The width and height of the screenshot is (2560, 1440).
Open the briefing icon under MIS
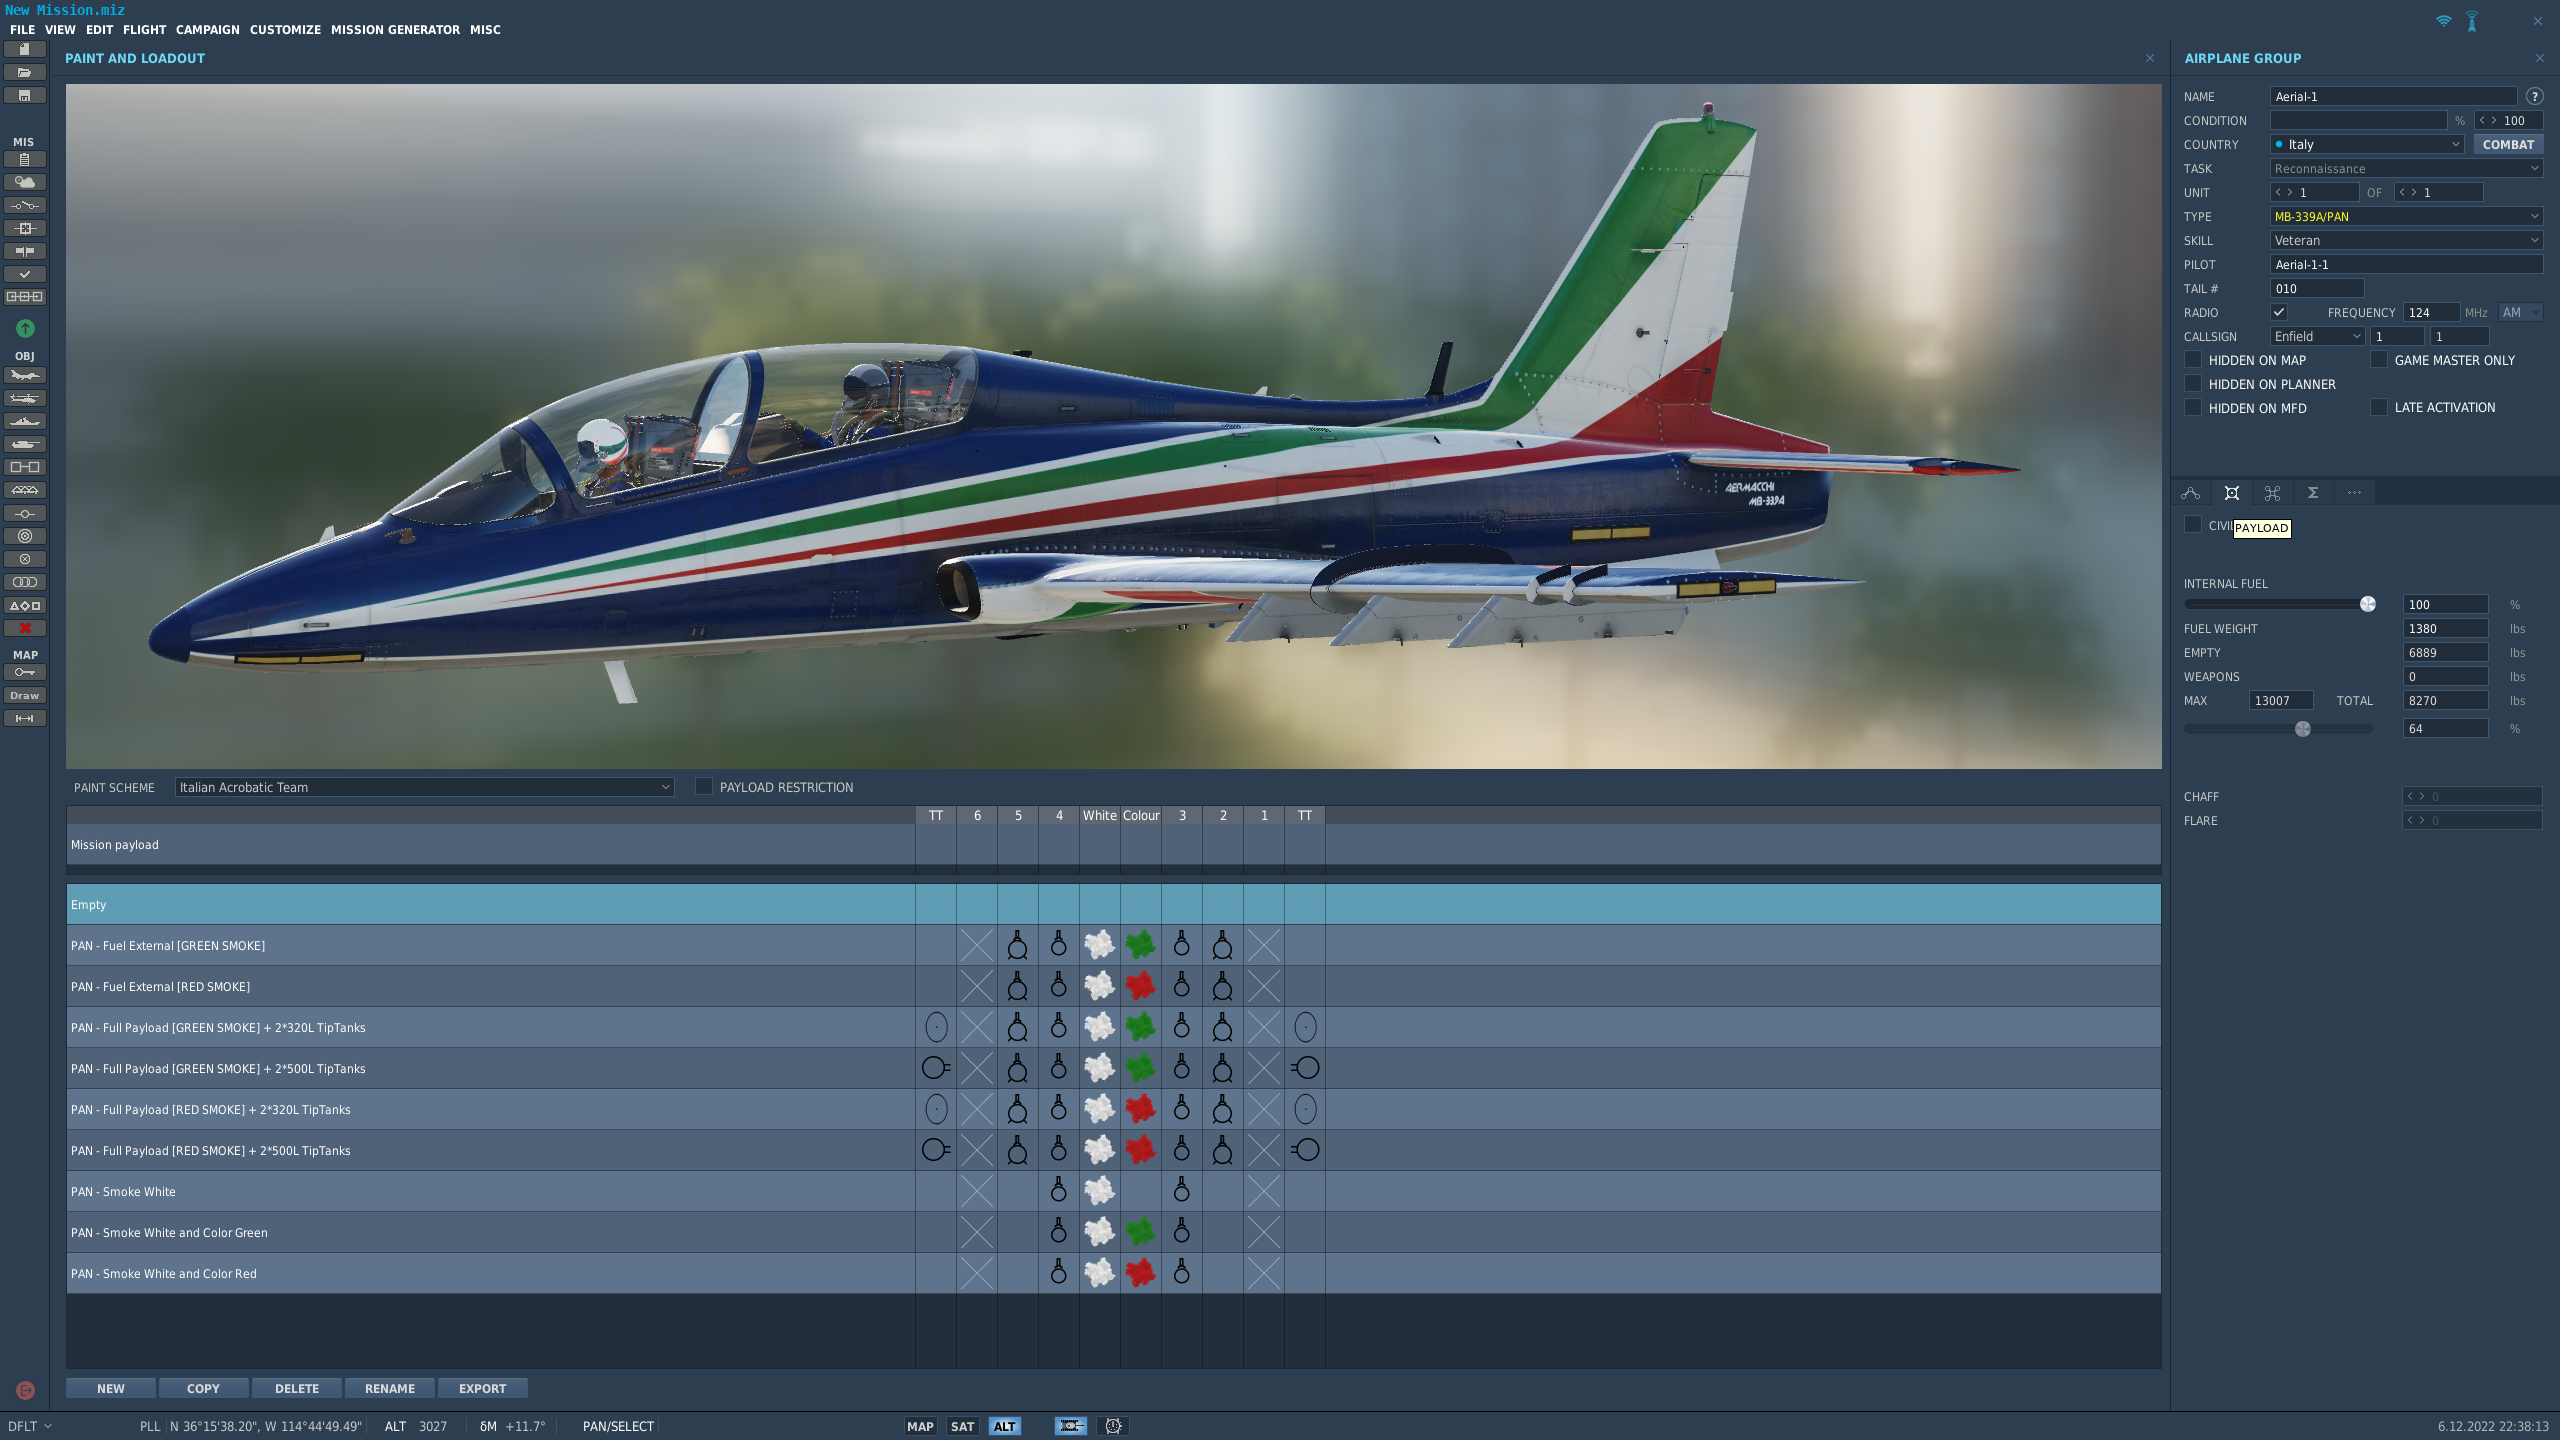[25, 159]
